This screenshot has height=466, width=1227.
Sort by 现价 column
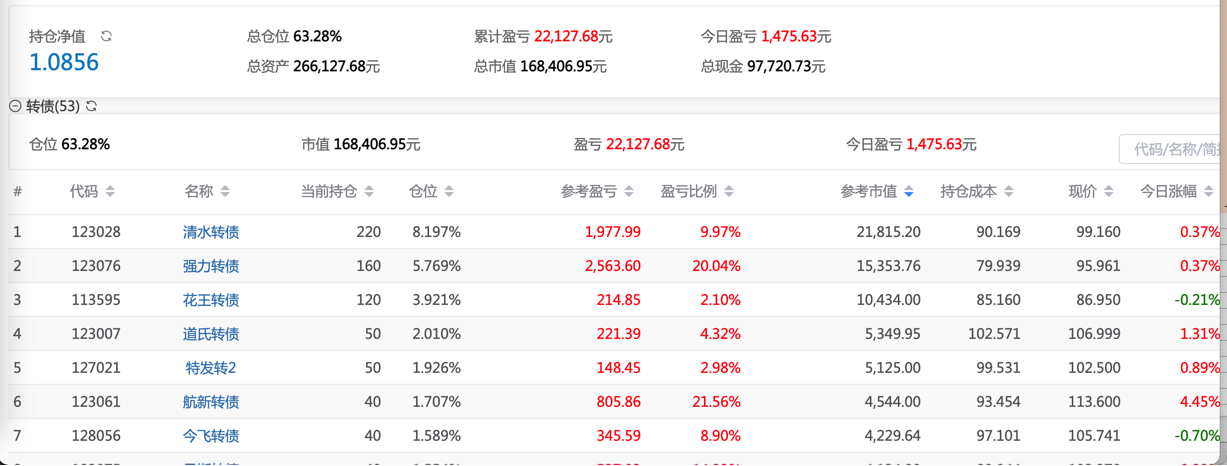point(1109,191)
